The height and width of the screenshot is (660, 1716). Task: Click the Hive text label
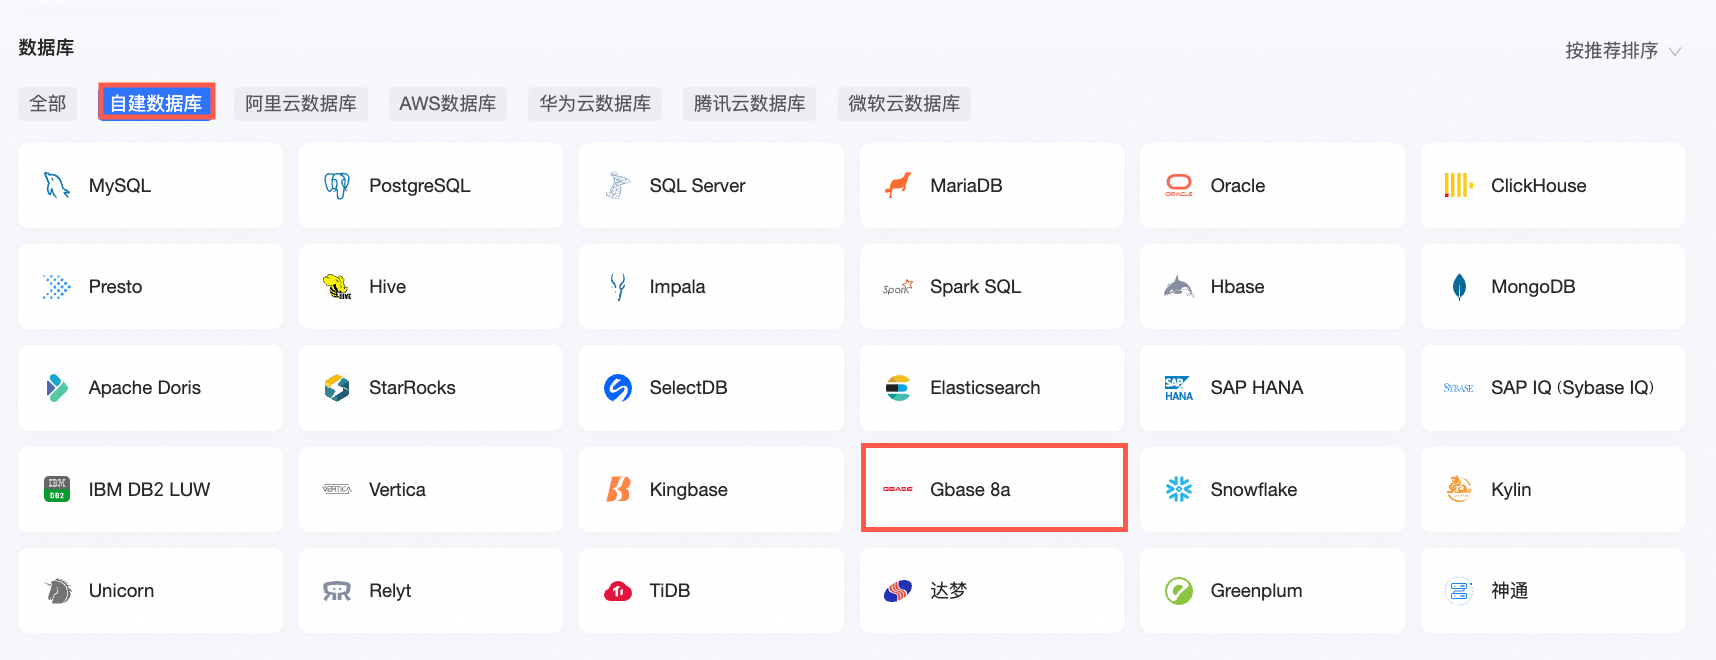[x=388, y=287]
